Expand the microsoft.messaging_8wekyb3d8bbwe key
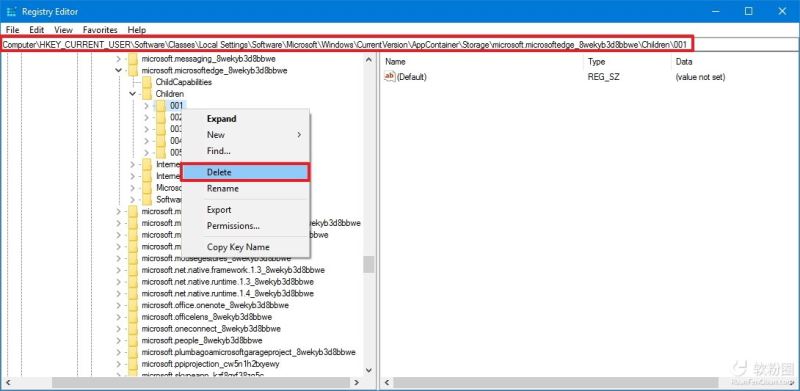 coord(118,59)
